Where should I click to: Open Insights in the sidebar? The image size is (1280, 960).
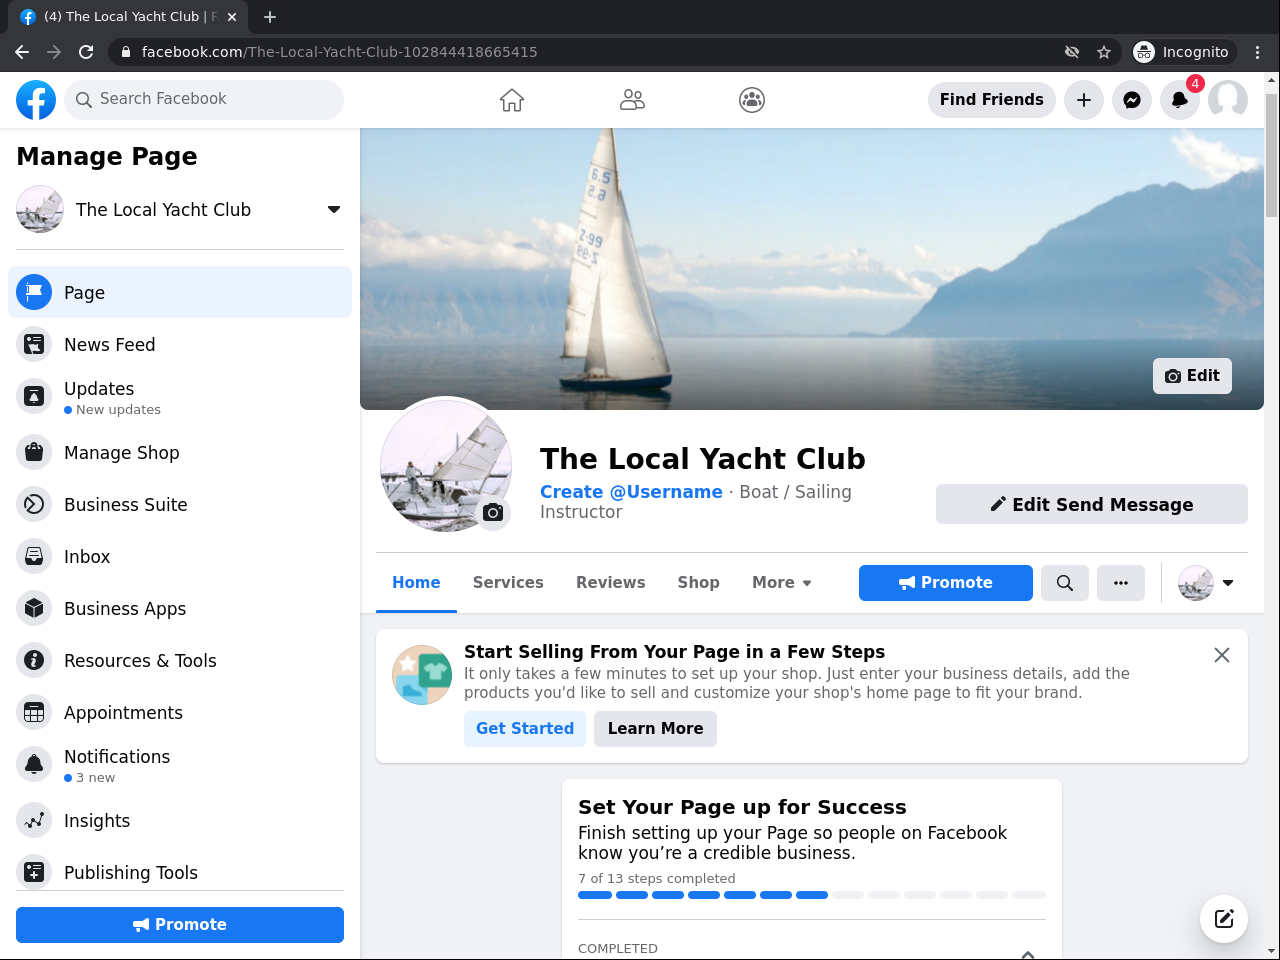tap(180, 820)
